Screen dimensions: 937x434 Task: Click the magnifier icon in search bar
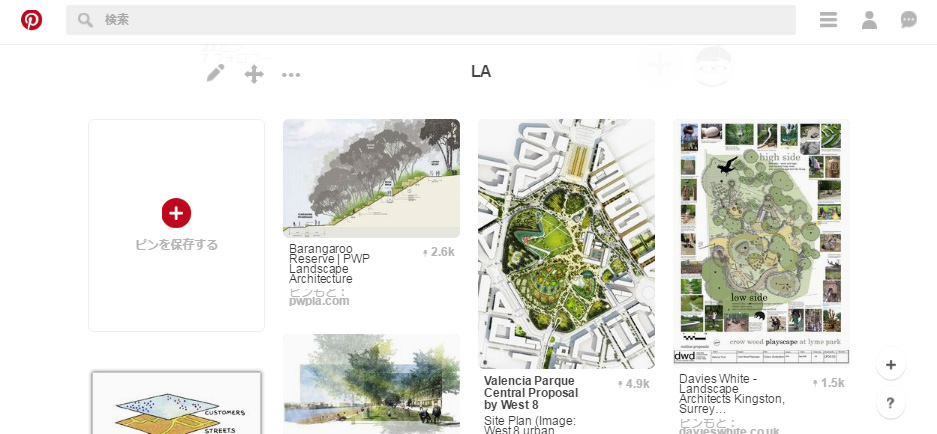coord(85,20)
